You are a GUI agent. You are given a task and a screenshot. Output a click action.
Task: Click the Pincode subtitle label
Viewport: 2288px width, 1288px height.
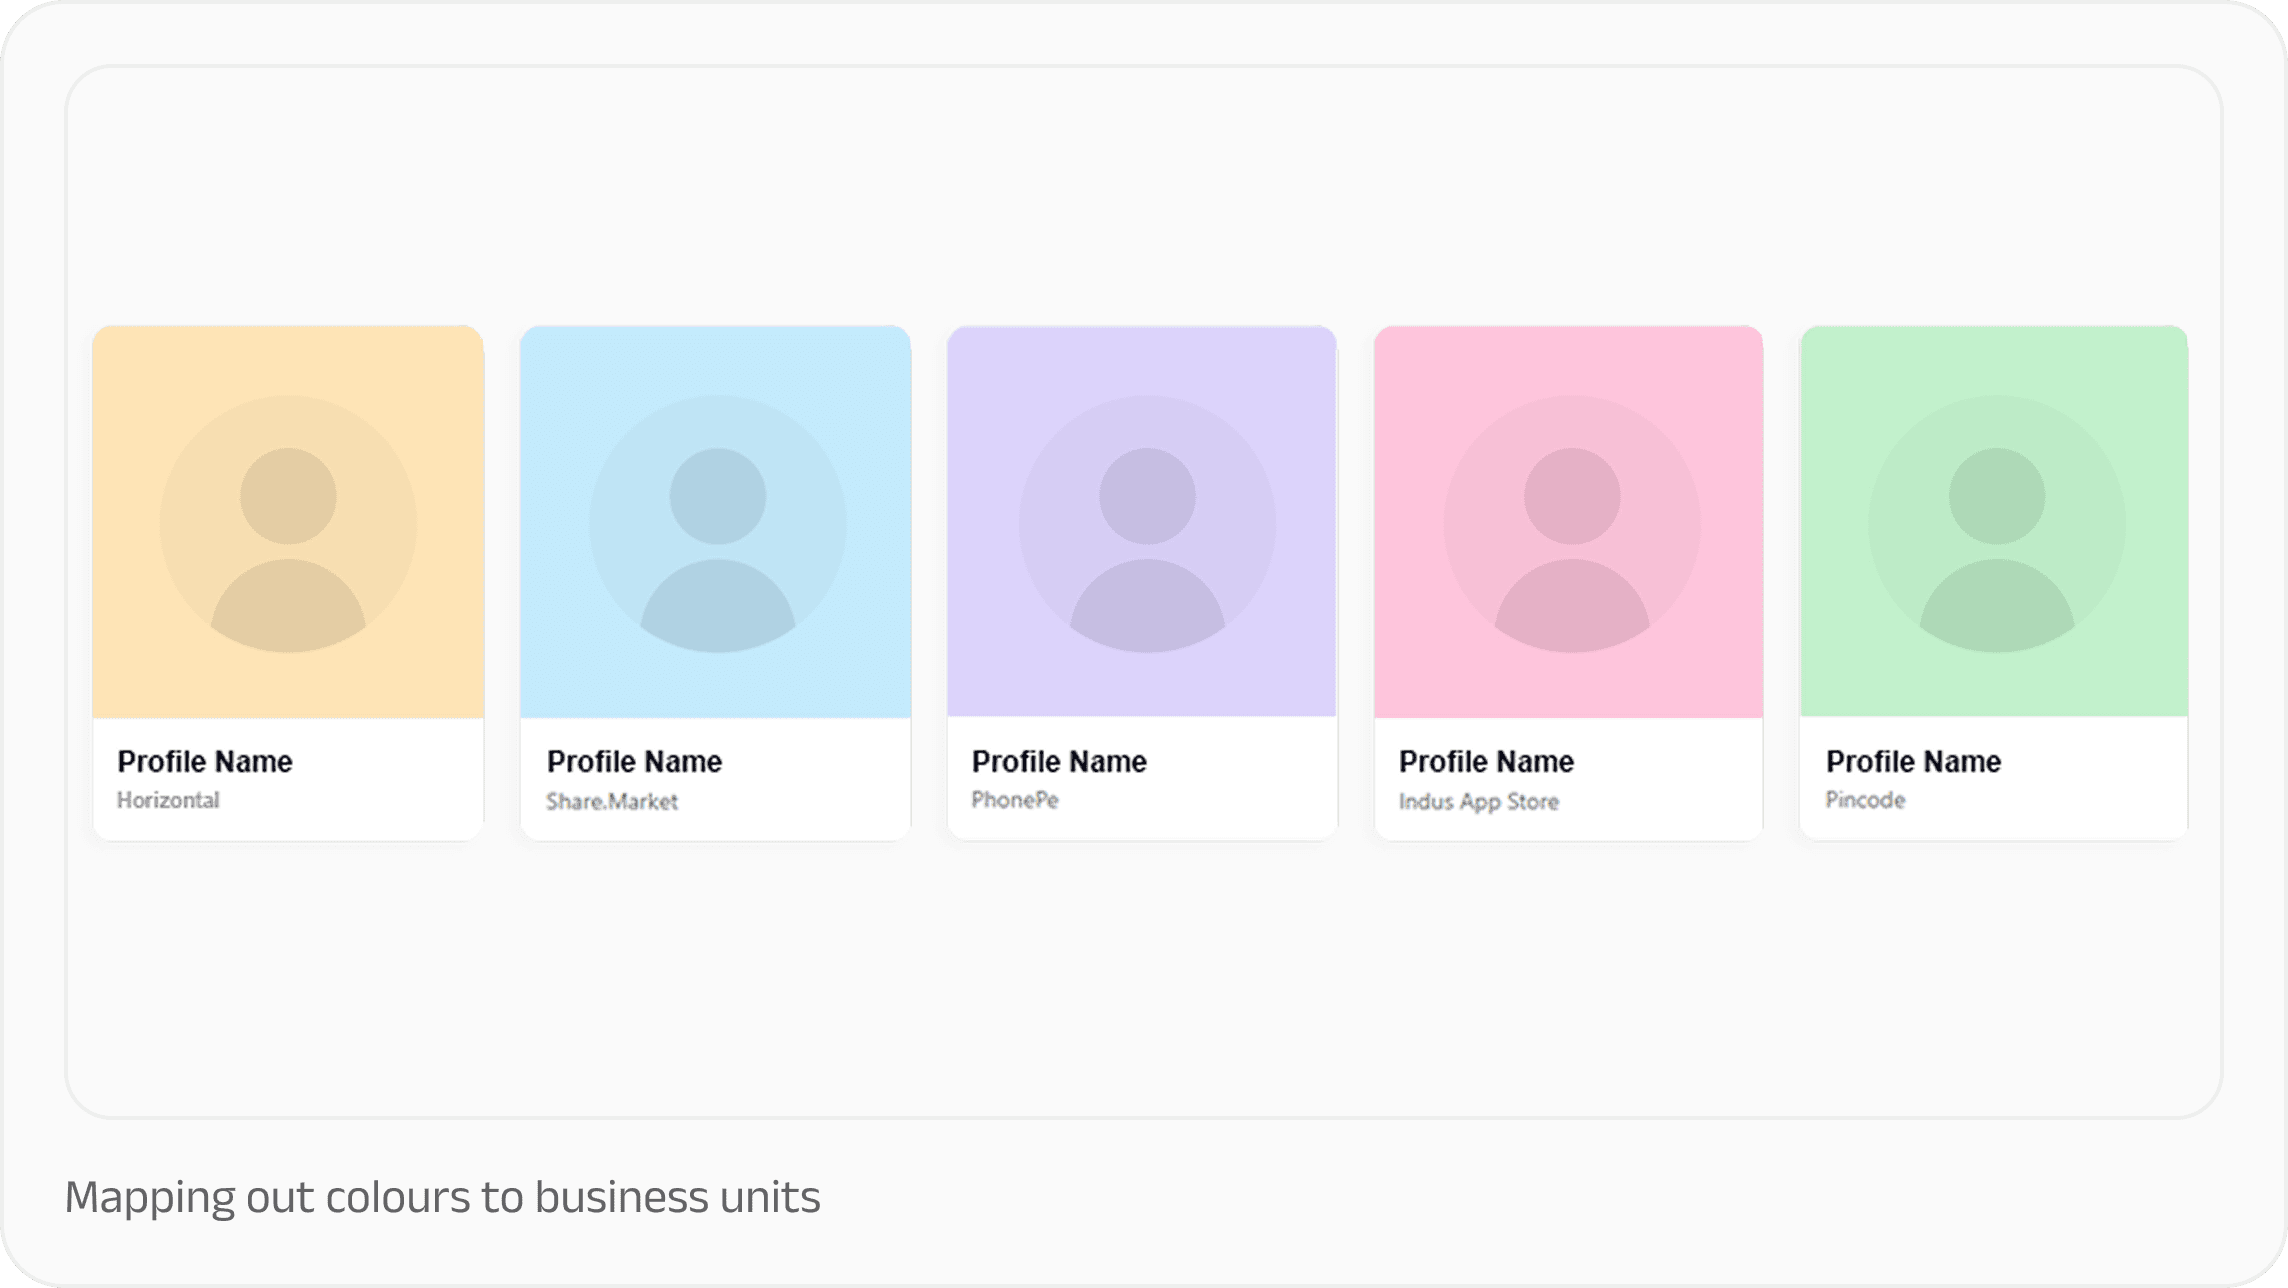tap(1865, 800)
